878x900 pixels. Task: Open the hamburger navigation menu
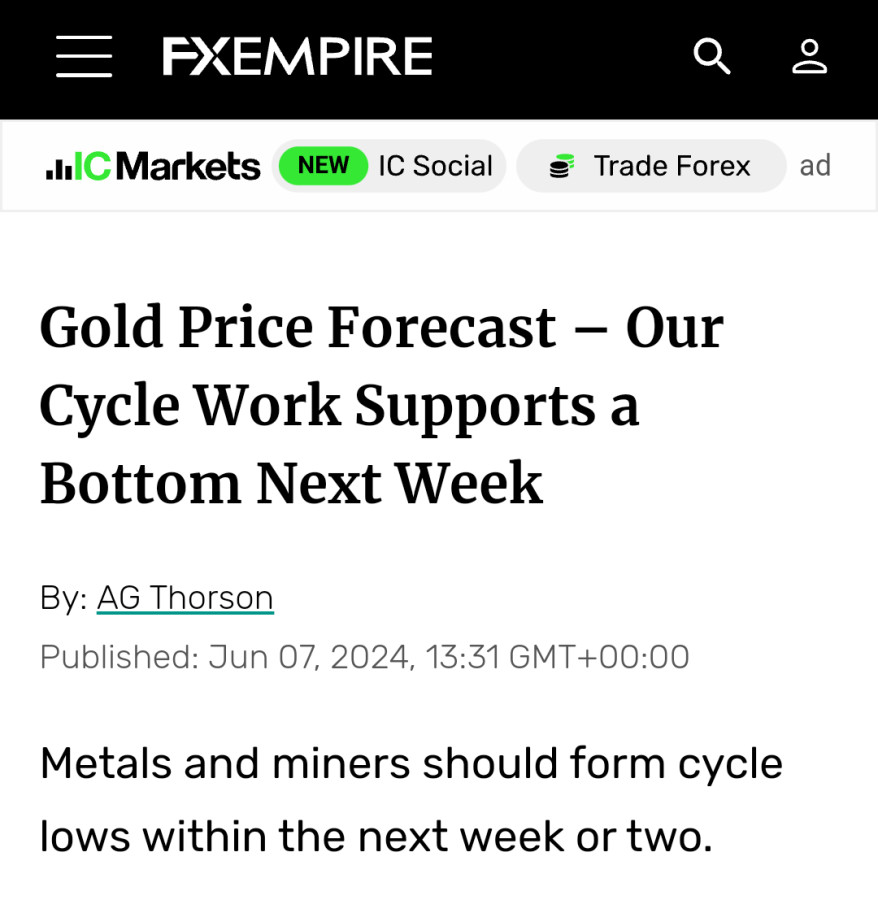[x=84, y=56]
